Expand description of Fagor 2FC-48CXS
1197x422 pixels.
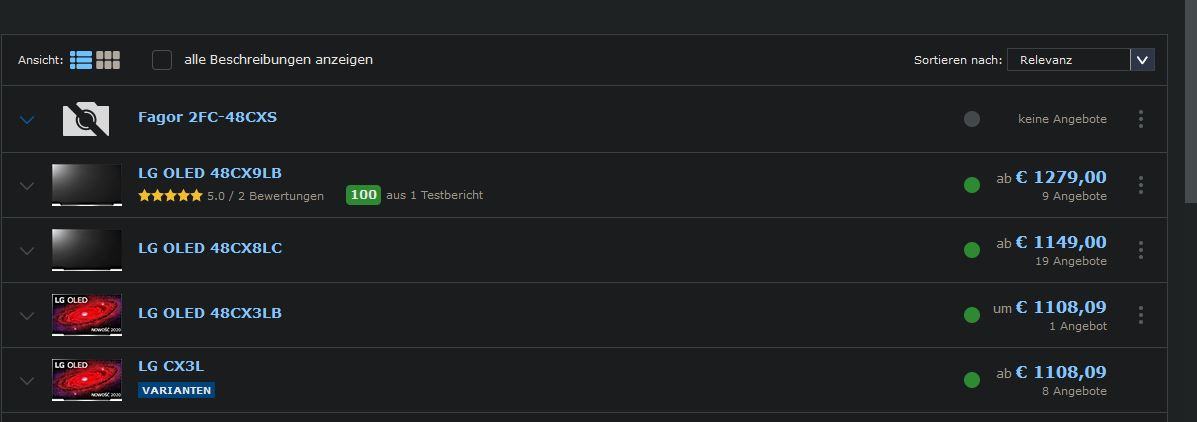point(27,120)
